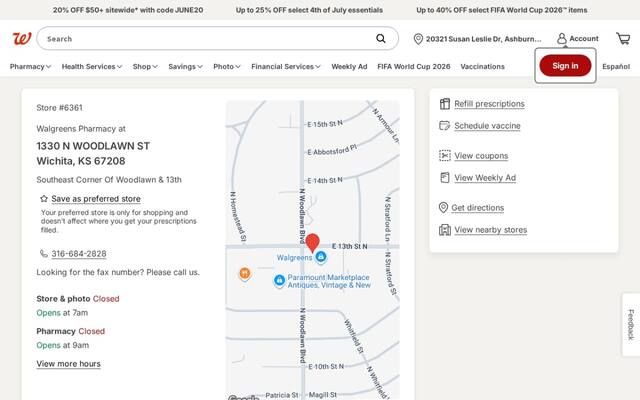Screen dimensions: 640x400
Task: Click the Walgreens label on the map
Action: coord(294,258)
